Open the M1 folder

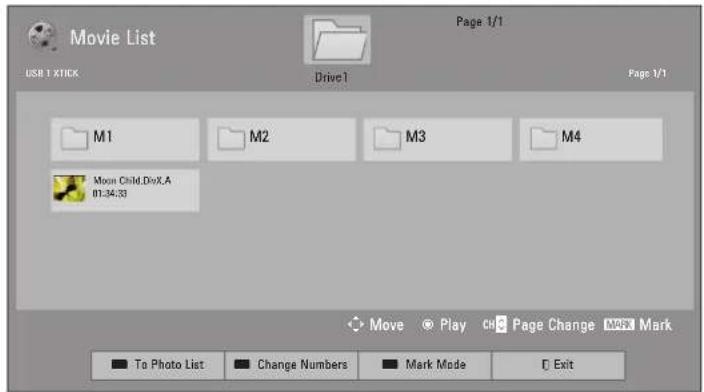point(125,139)
